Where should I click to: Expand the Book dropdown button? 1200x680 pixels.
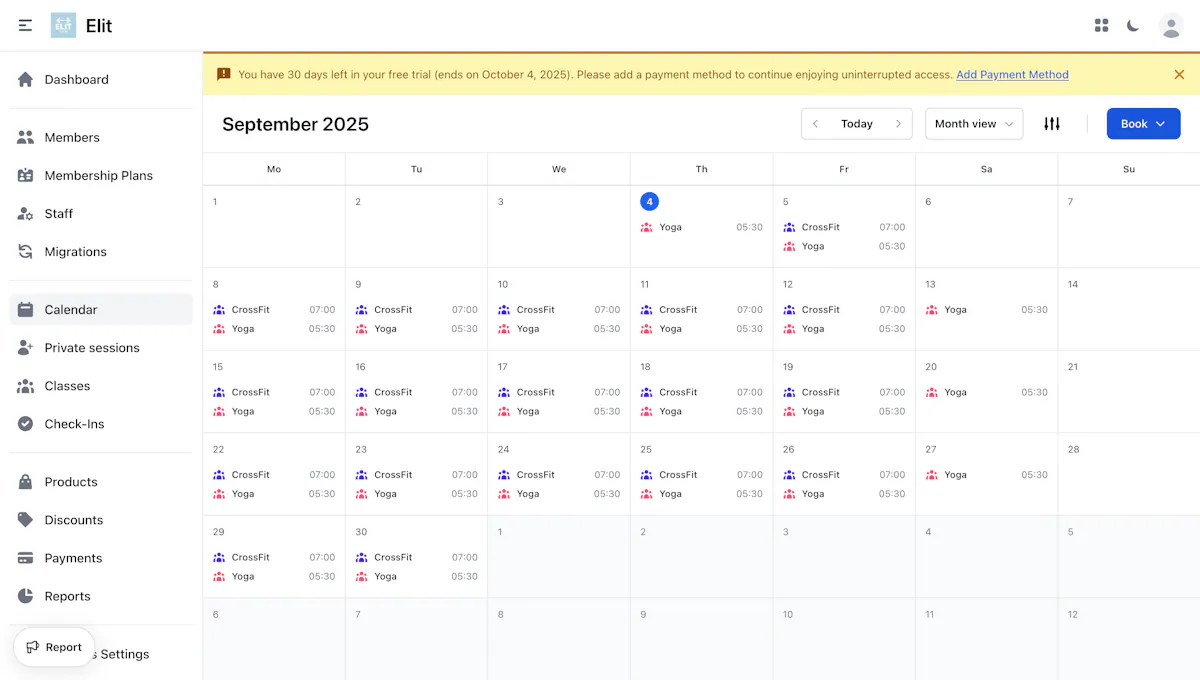[x=1143, y=124]
